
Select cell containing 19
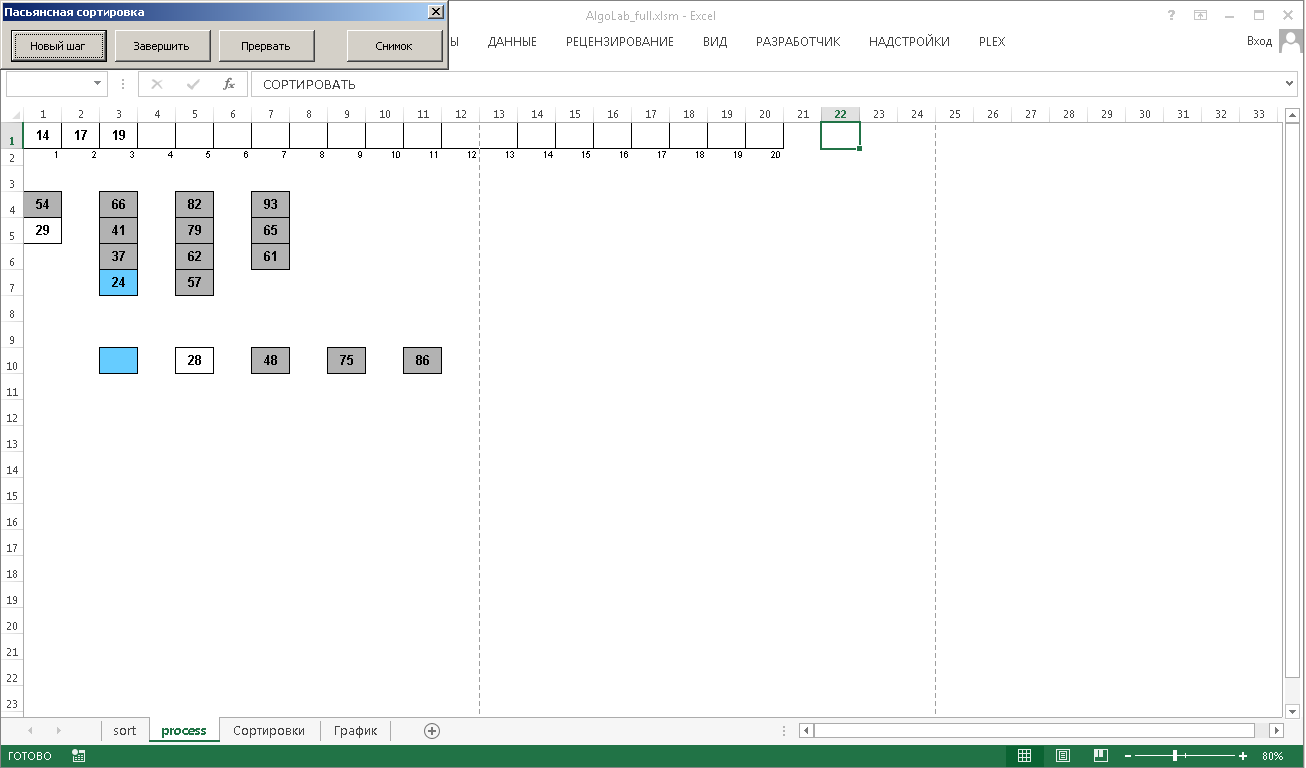click(118, 135)
